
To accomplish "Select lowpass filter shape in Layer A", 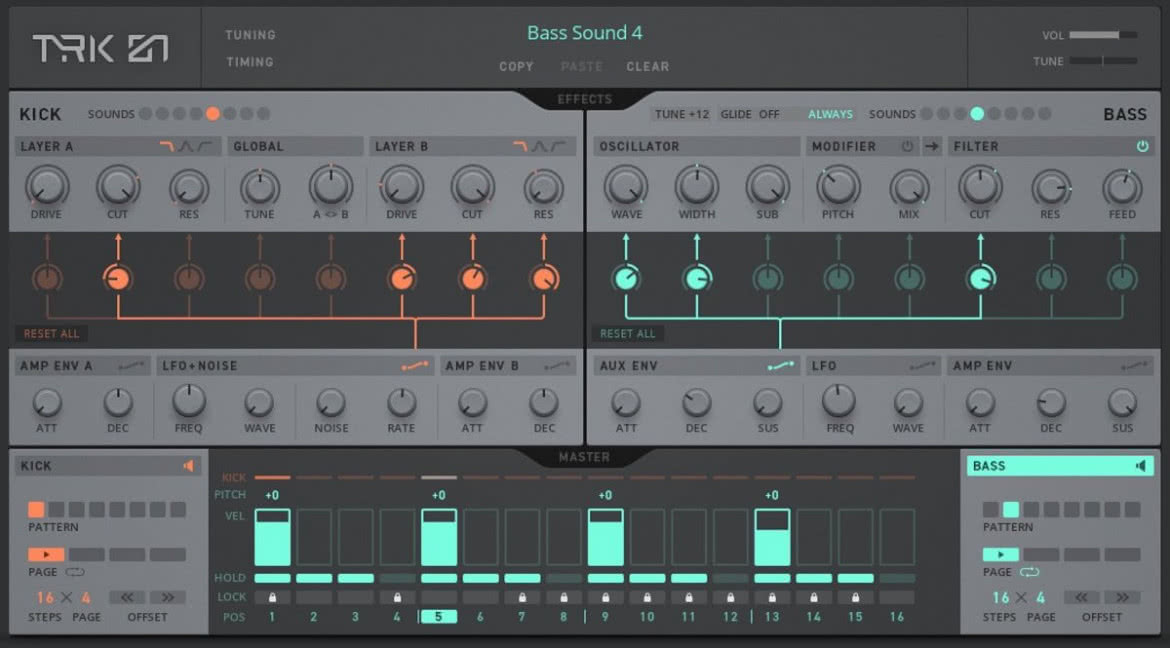I will point(166,146).
